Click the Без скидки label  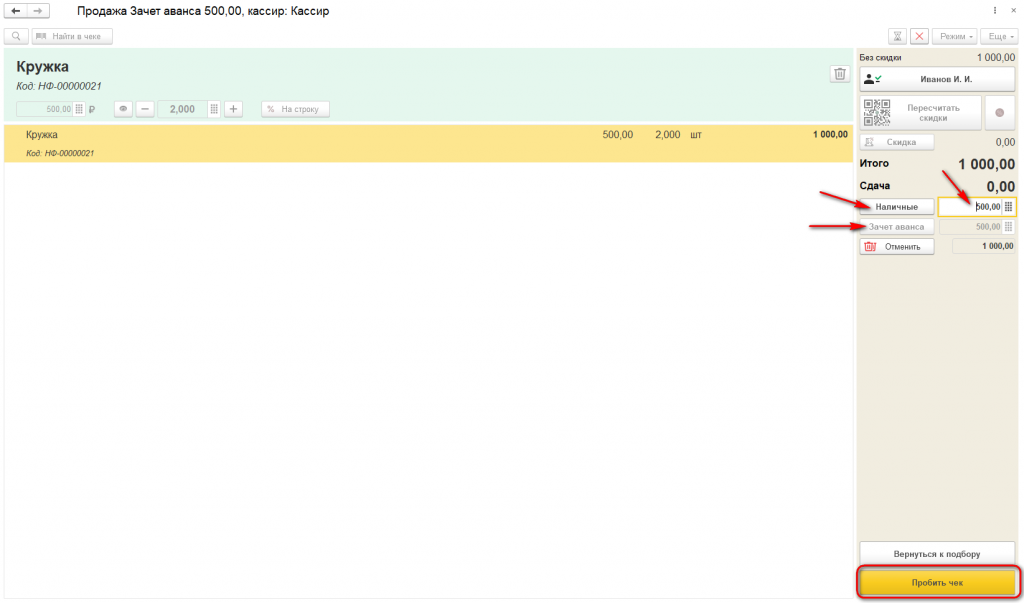pos(880,57)
